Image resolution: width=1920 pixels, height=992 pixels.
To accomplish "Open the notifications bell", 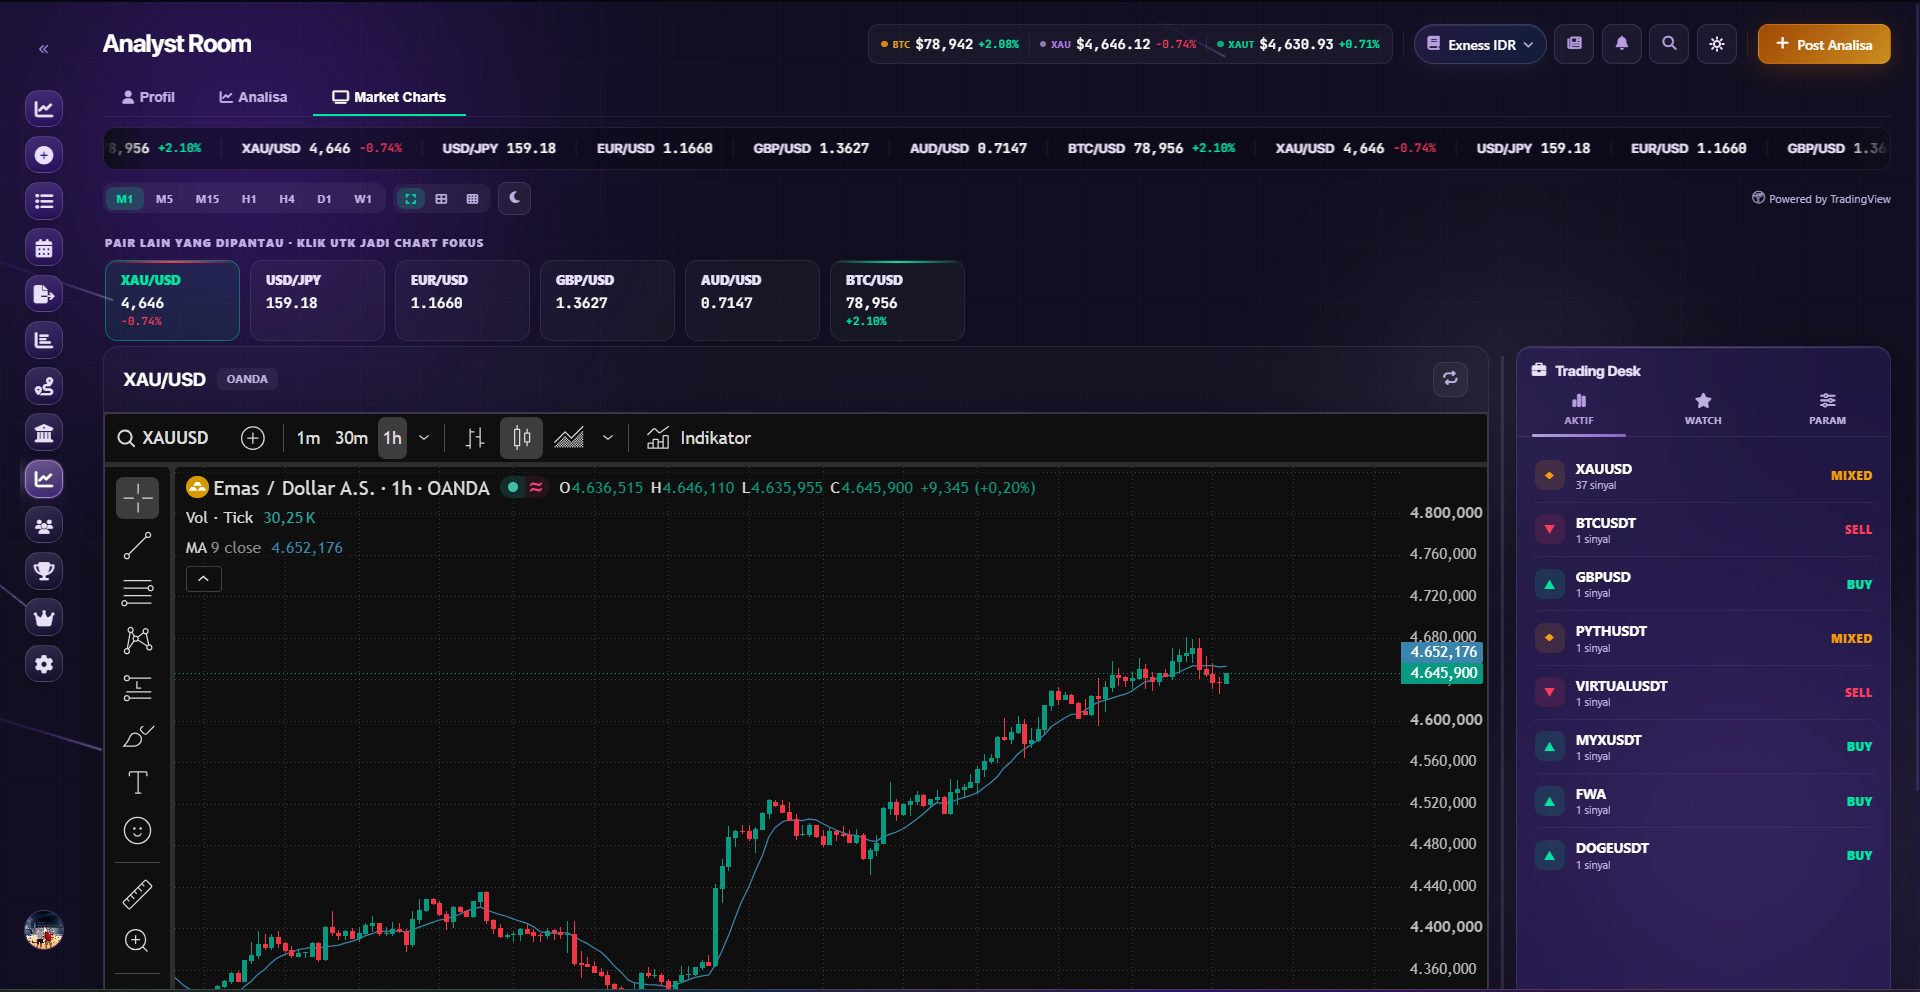I will (1622, 44).
